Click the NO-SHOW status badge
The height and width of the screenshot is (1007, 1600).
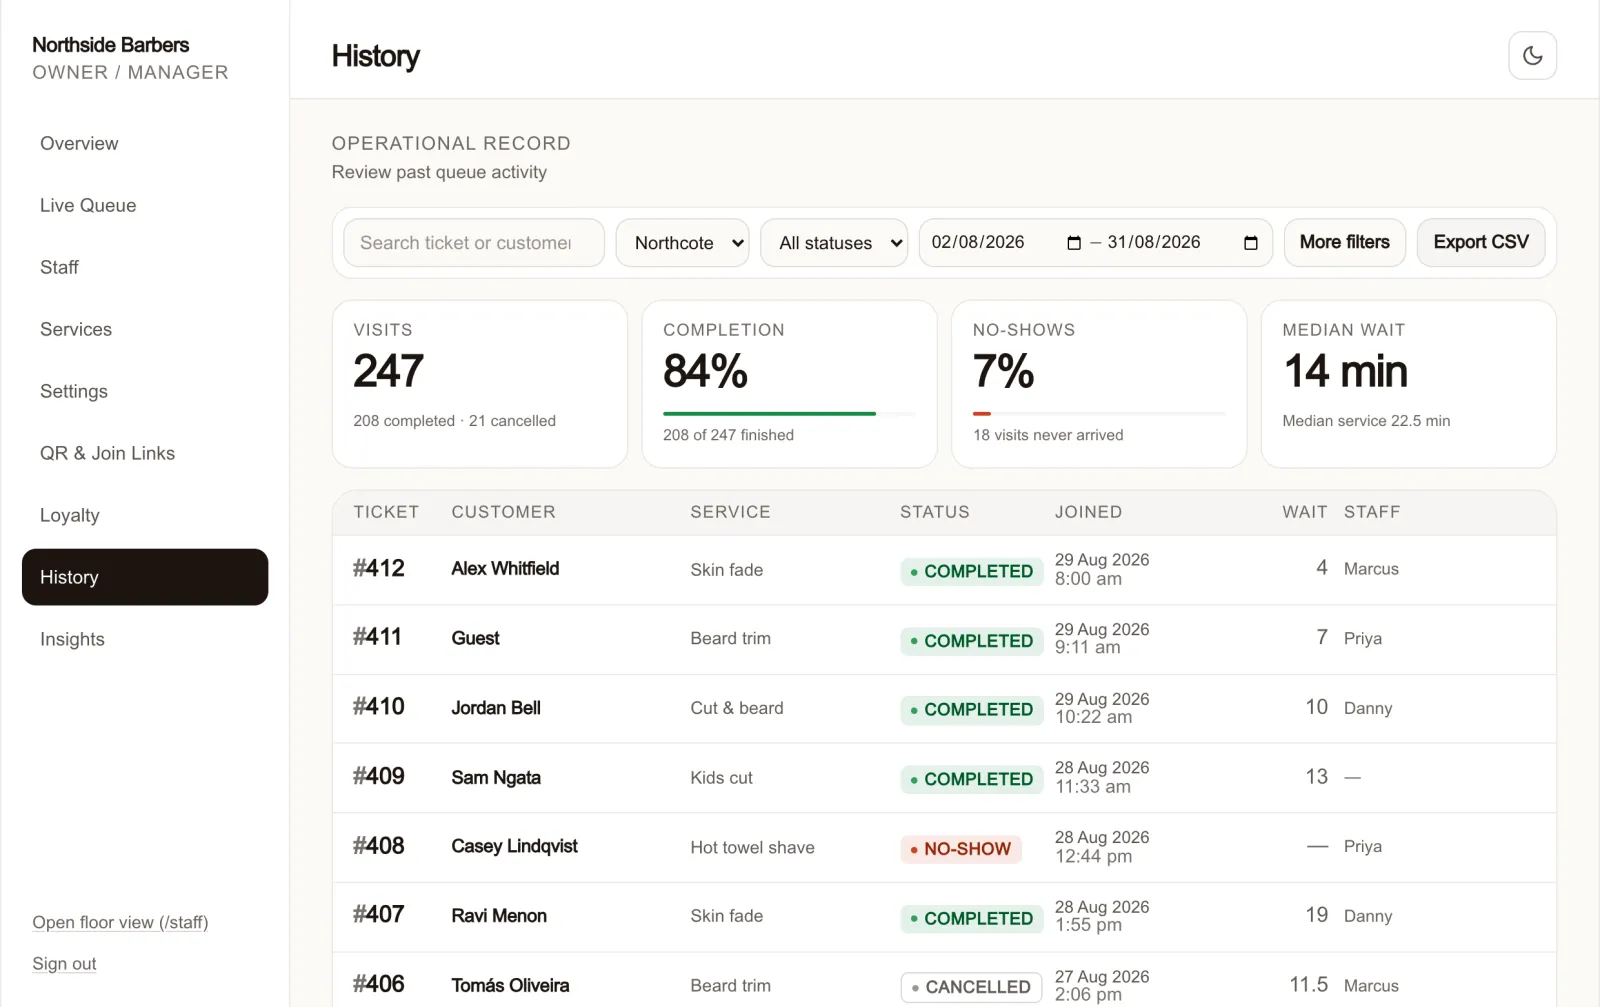tap(961, 849)
